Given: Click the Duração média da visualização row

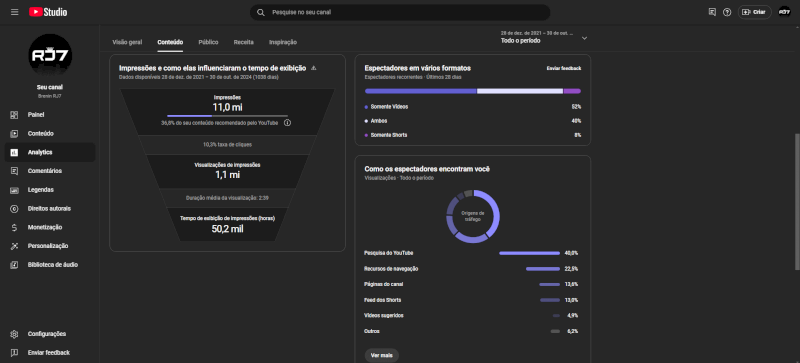Looking at the screenshot, I should pos(227,198).
